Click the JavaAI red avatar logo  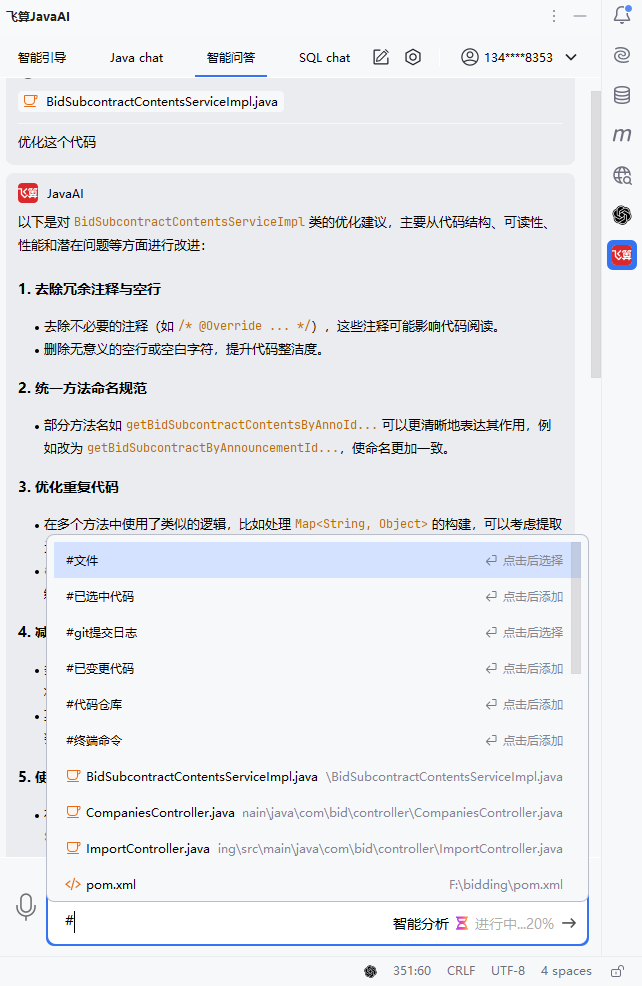28,193
